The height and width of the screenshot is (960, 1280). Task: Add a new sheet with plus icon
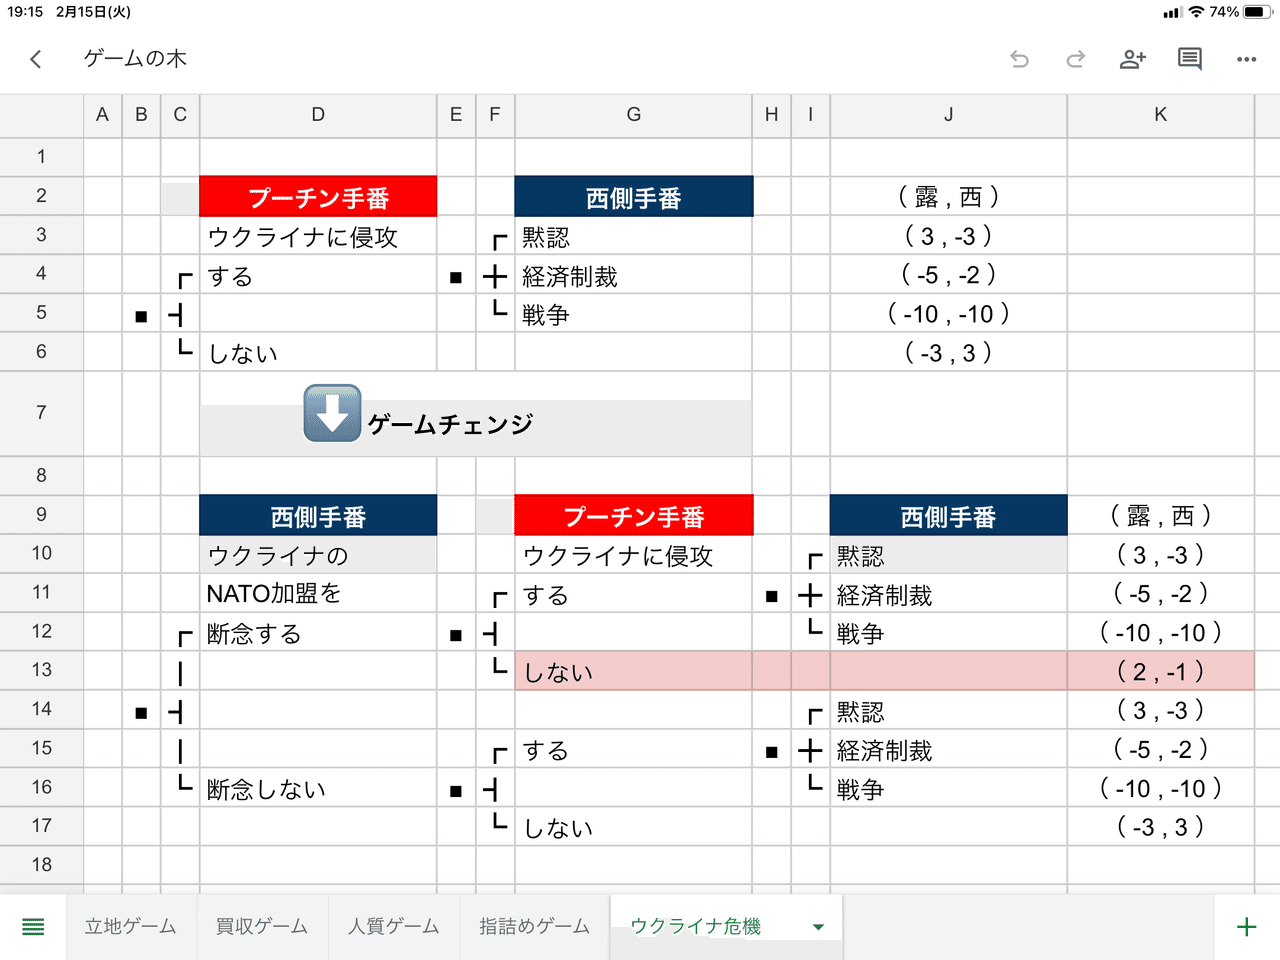[x=1246, y=927]
